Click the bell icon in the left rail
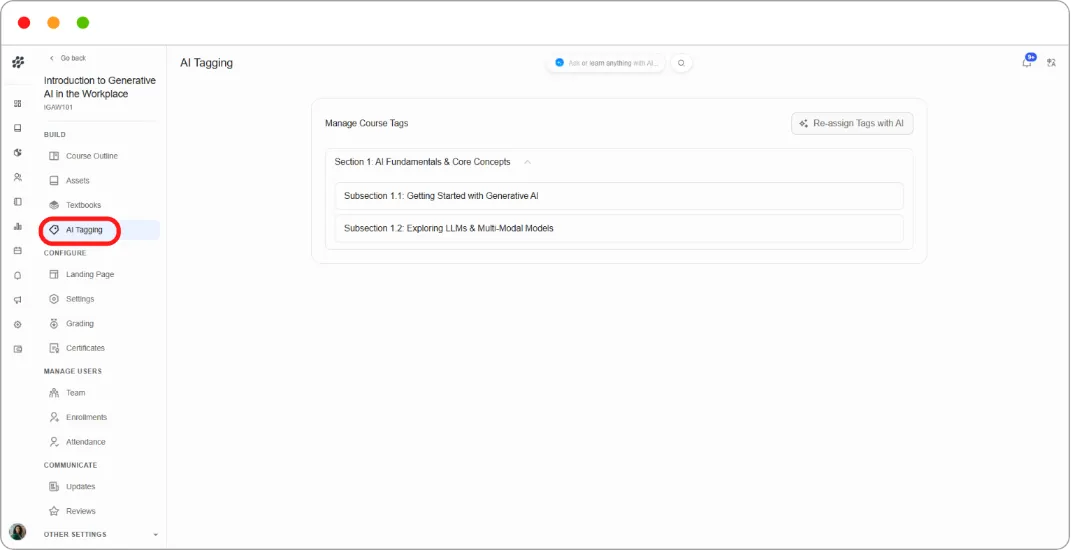The image size is (1071, 550). (18, 275)
